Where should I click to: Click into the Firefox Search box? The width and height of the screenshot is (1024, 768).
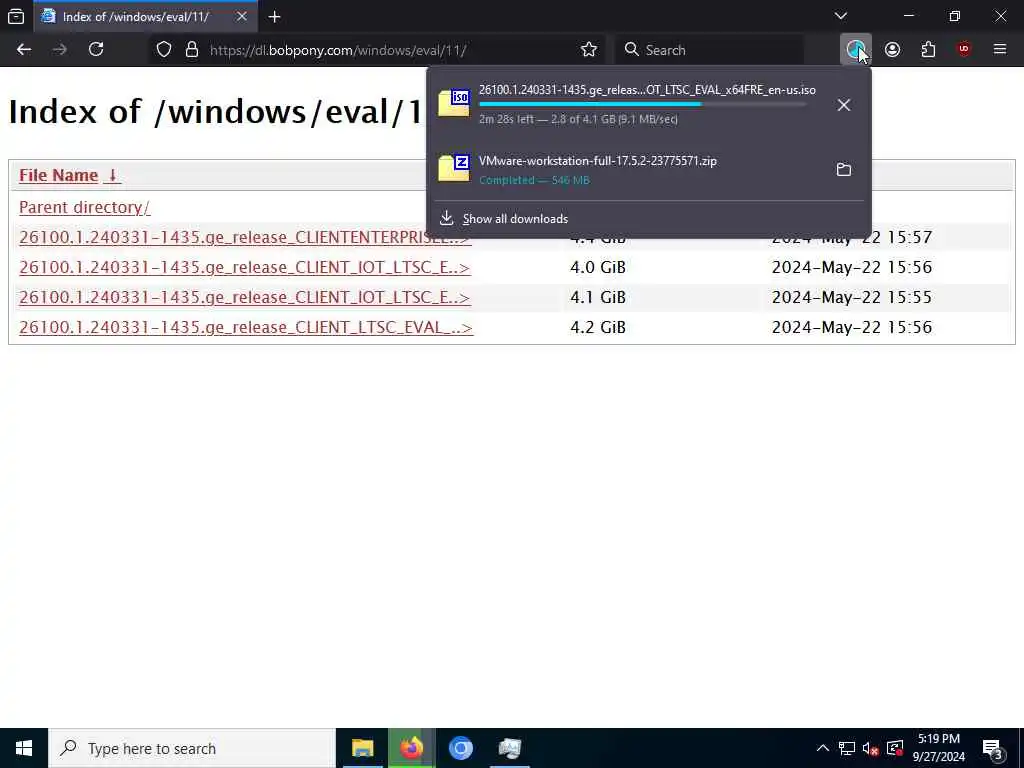[711, 50]
